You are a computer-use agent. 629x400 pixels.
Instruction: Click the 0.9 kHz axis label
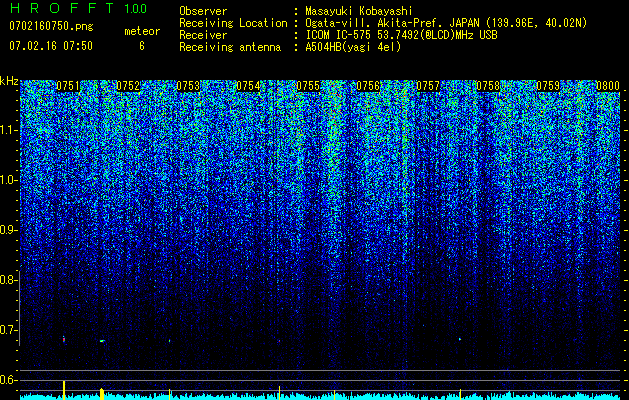[8, 230]
